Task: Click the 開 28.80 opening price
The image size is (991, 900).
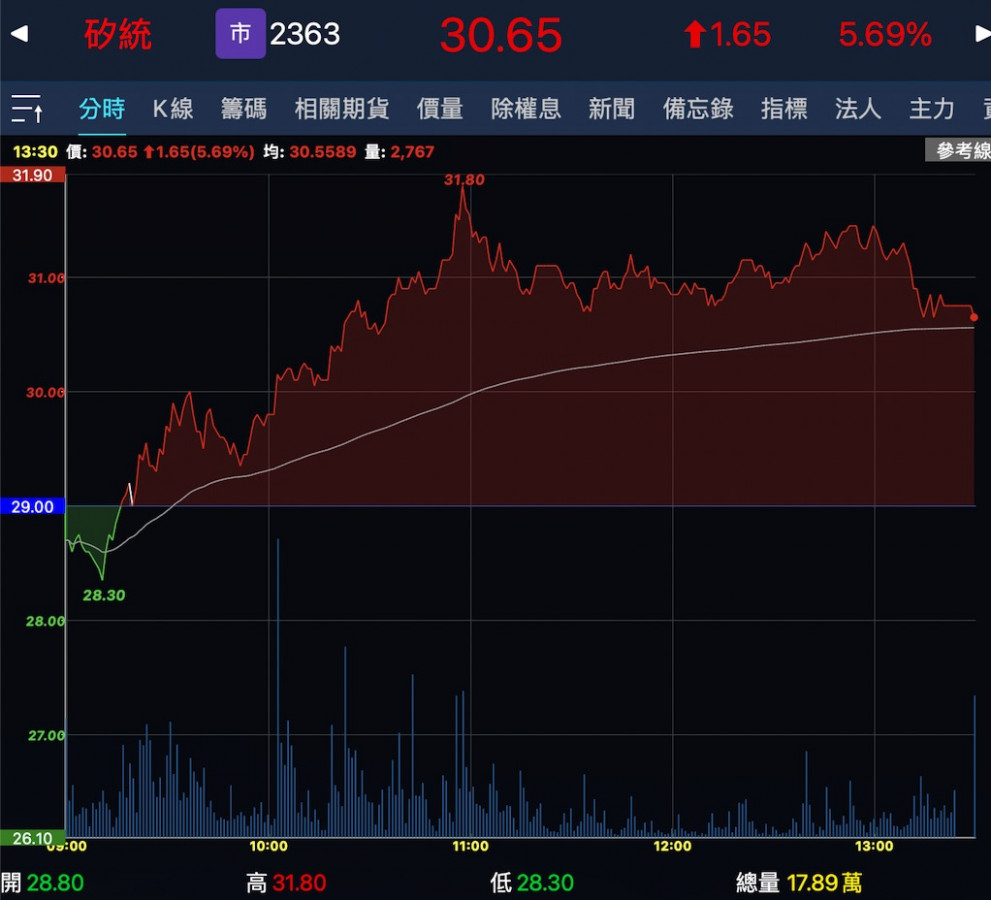Action: 42,882
